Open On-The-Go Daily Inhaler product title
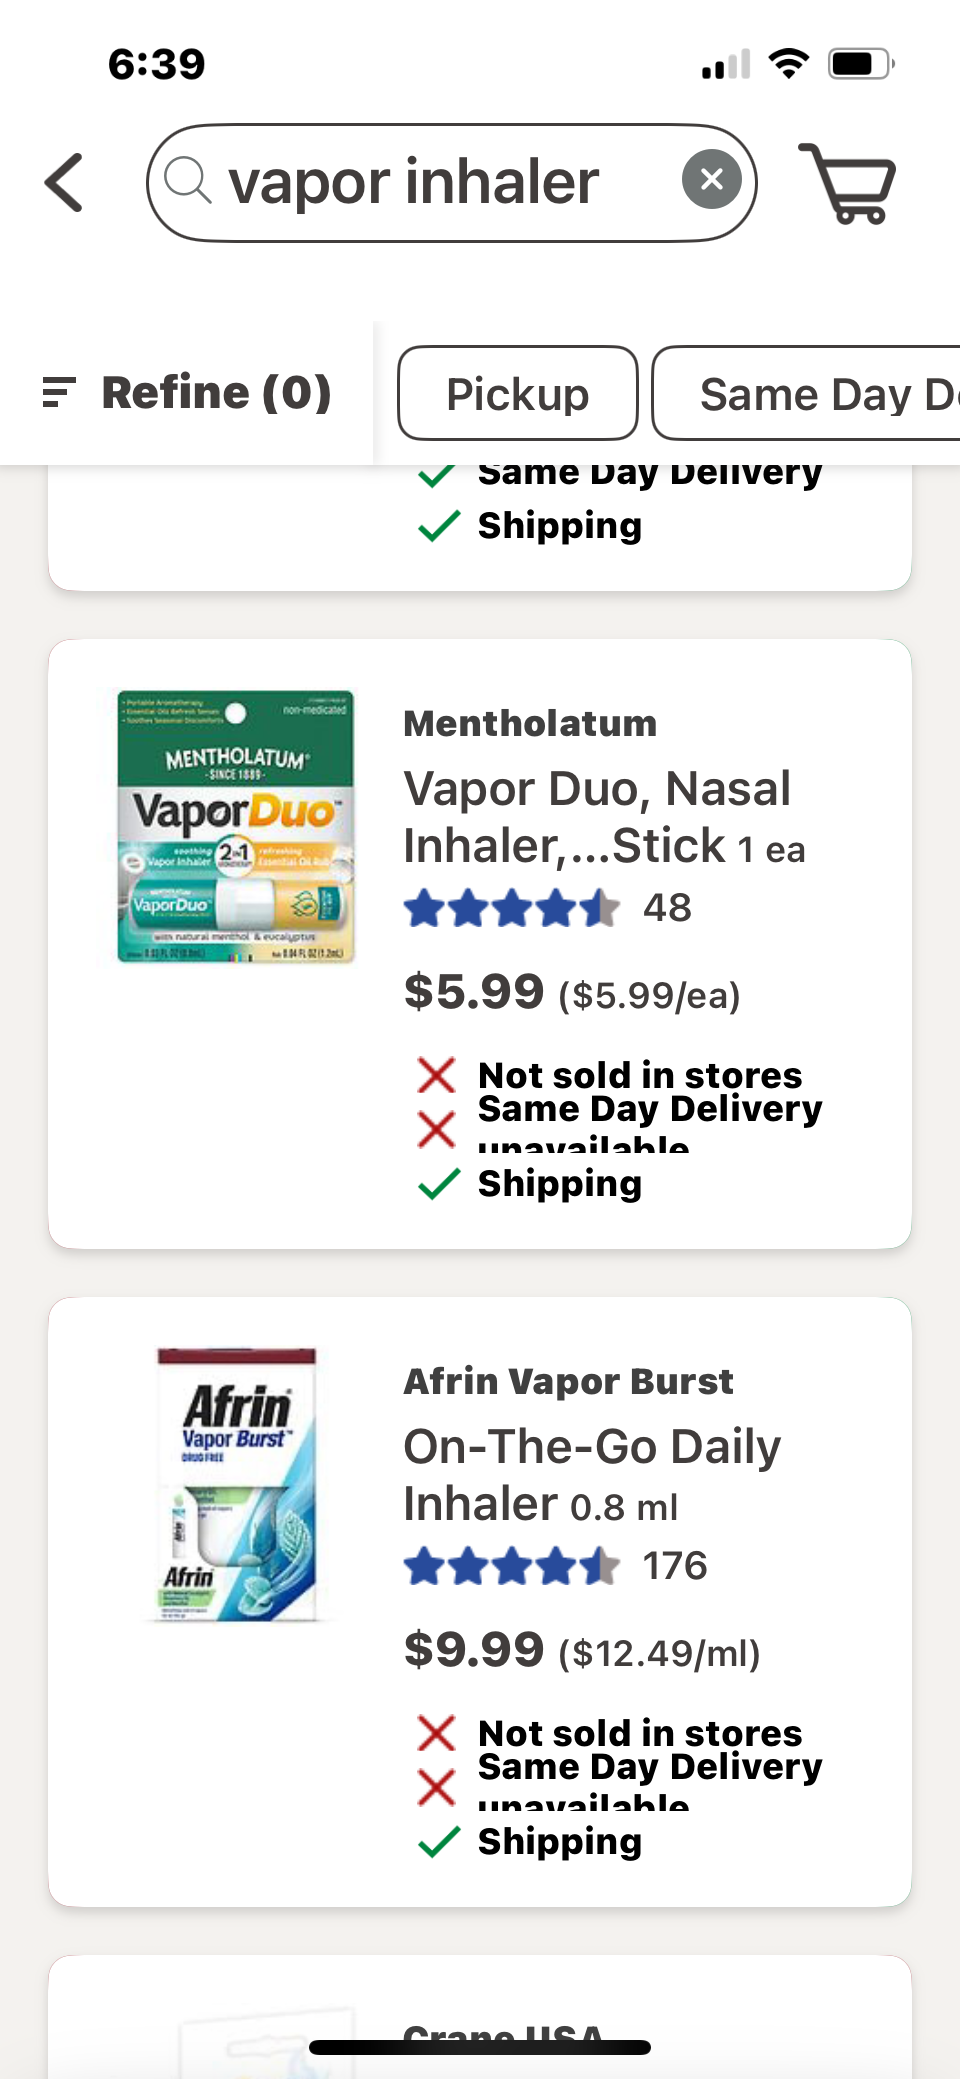 [x=592, y=1475]
